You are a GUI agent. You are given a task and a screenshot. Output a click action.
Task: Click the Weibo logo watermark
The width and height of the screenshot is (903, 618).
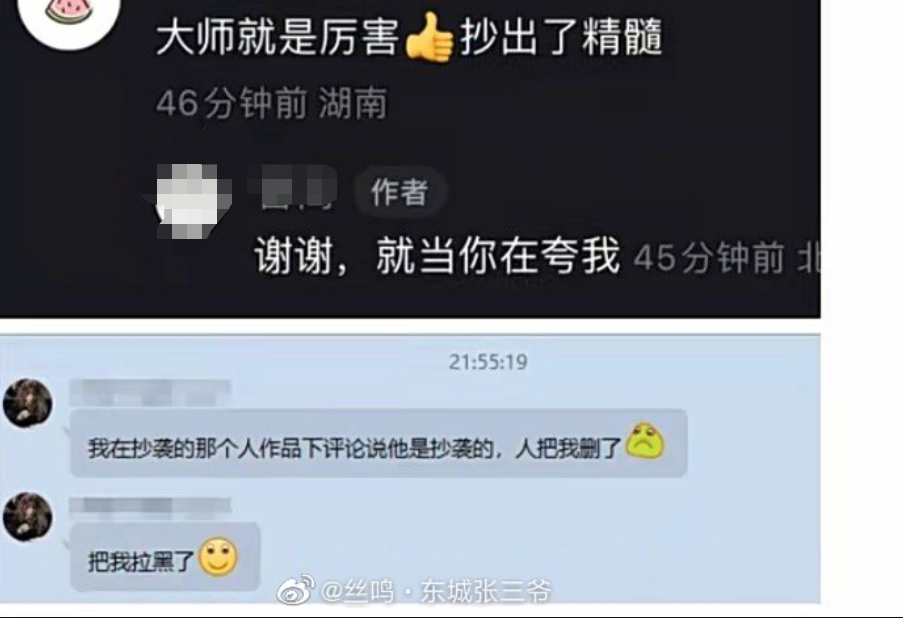296,590
